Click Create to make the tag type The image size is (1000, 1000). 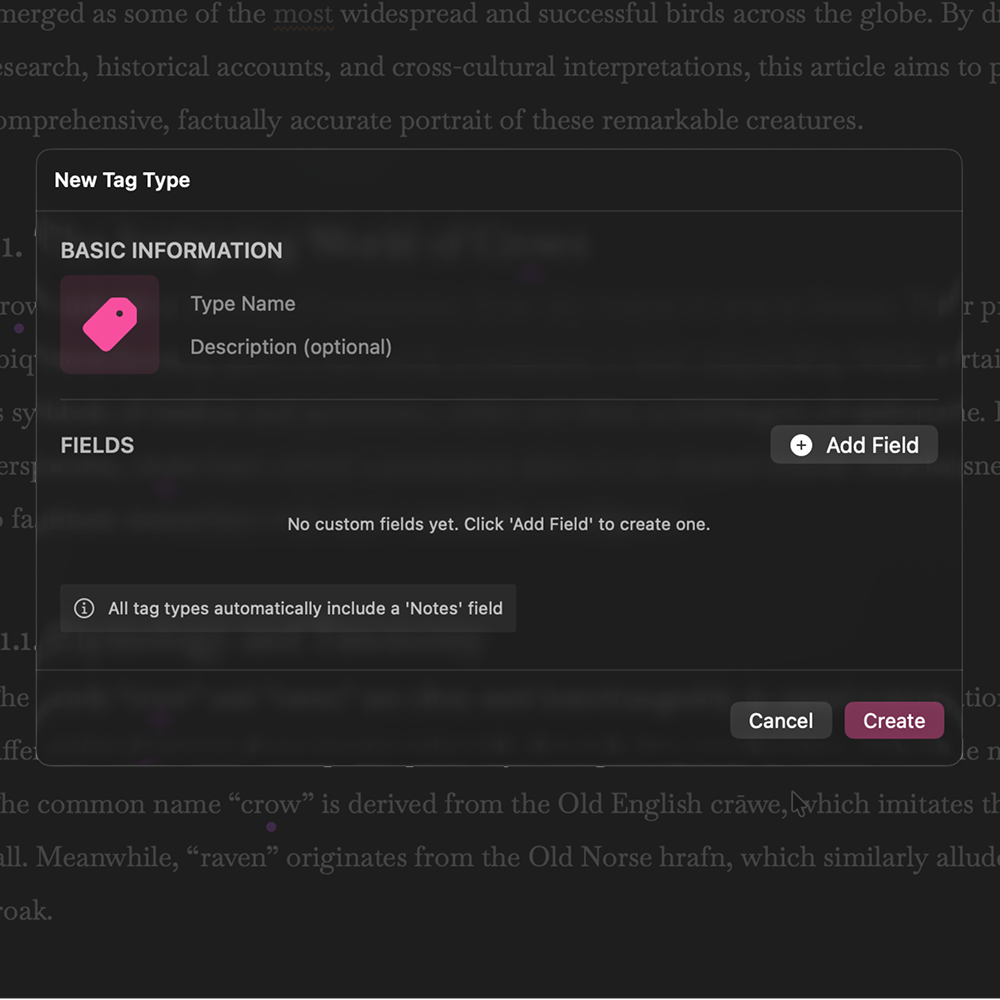point(893,721)
